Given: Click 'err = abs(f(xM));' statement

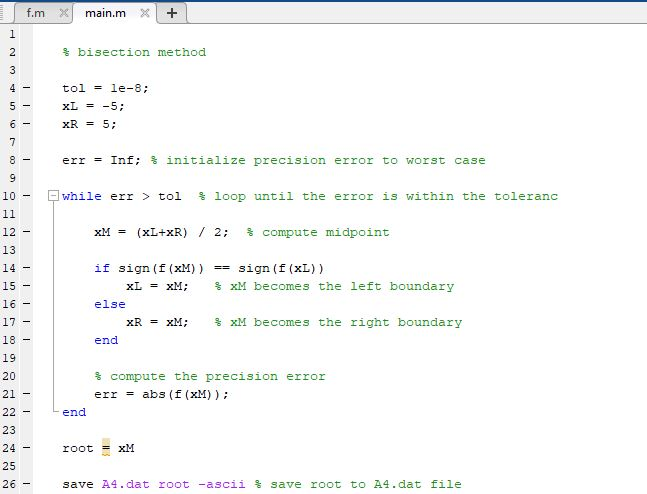Looking at the screenshot, I should 161,395.
